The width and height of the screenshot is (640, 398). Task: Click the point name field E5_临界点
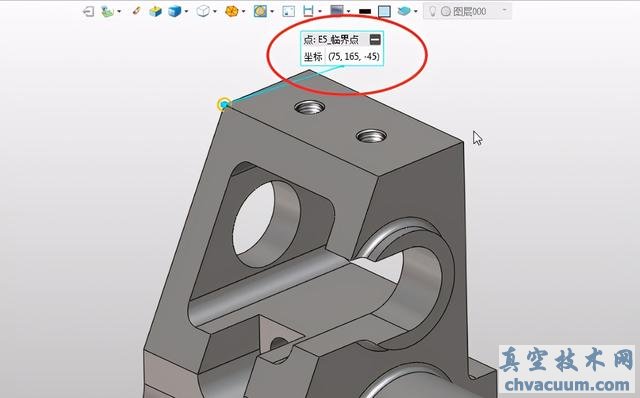(338, 40)
